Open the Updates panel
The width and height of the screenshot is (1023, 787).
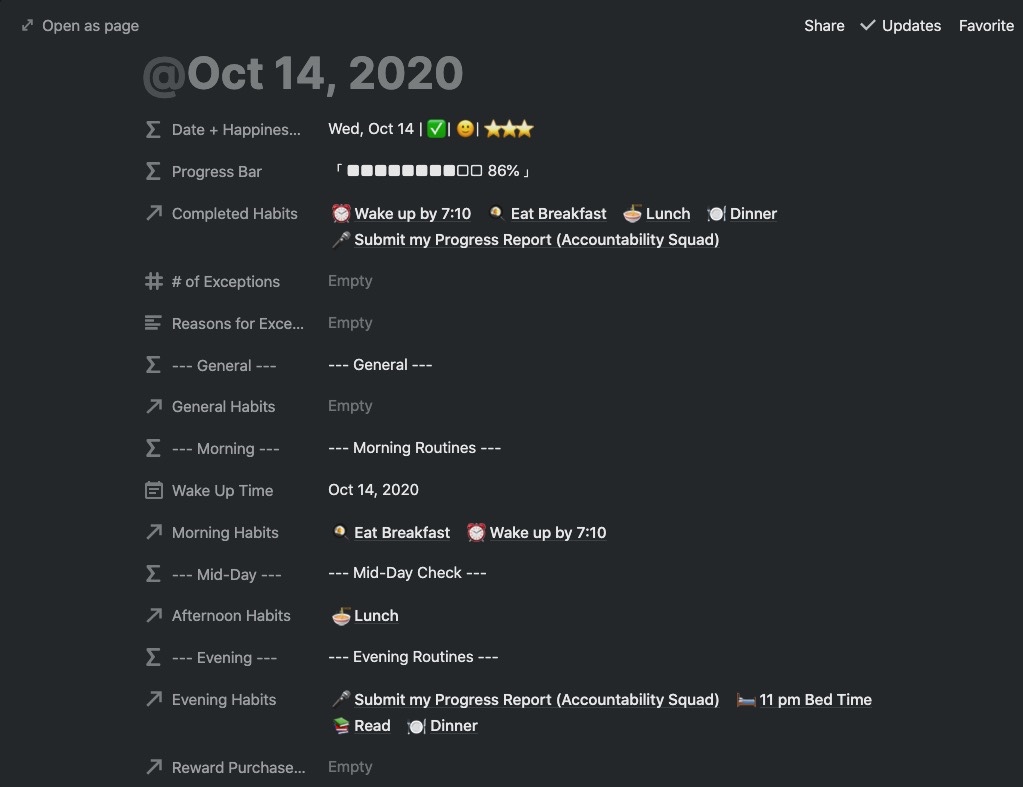coord(911,26)
